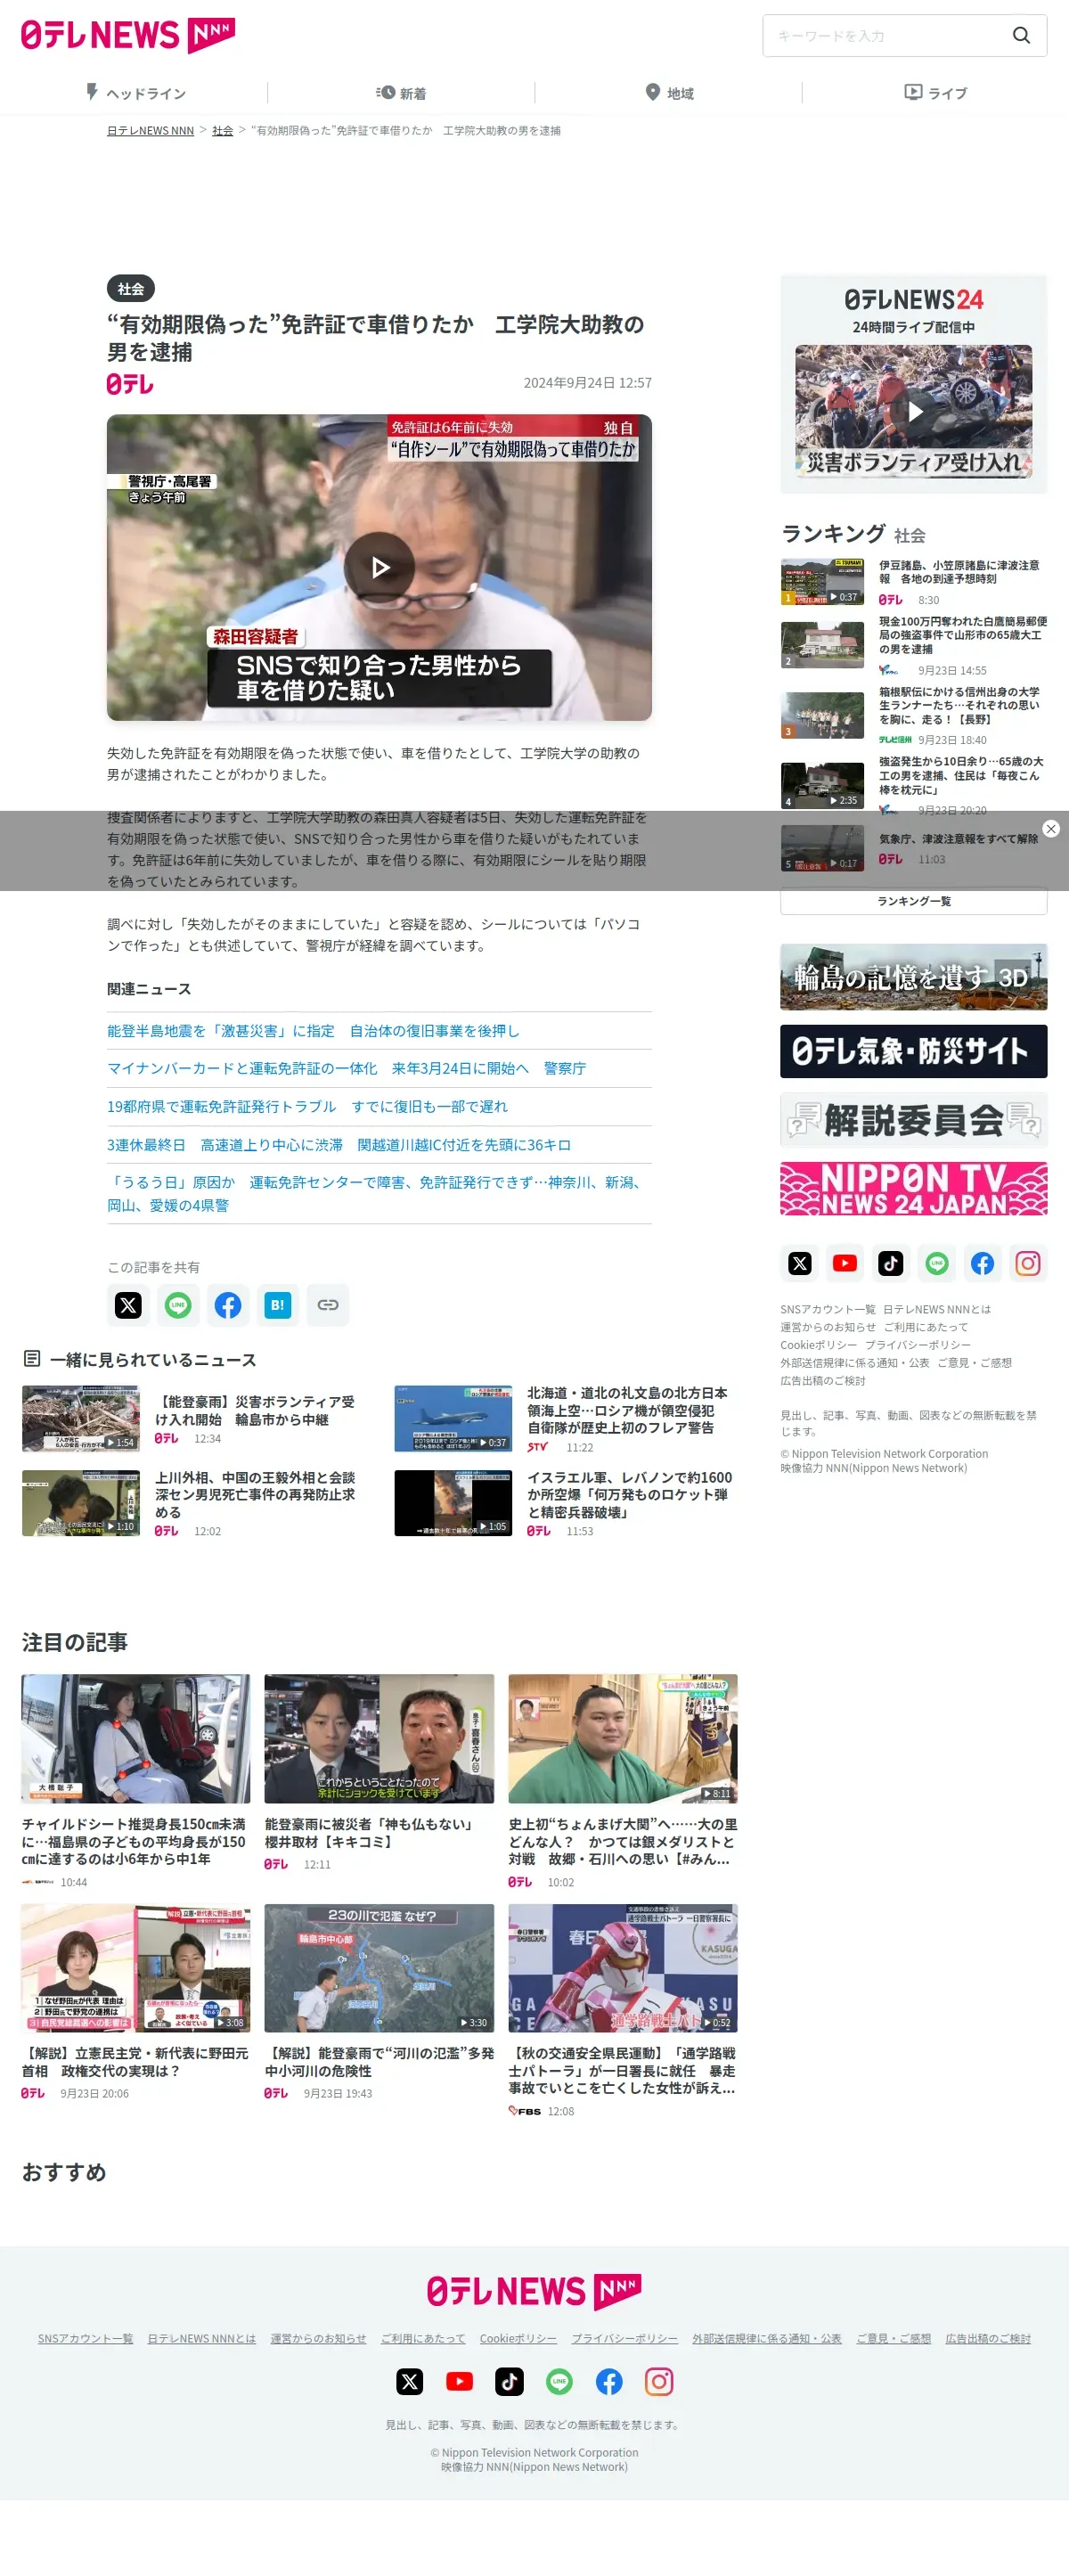Open the ライブ tab
The width and height of the screenshot is (1069, 2576).
click(936, 93)
